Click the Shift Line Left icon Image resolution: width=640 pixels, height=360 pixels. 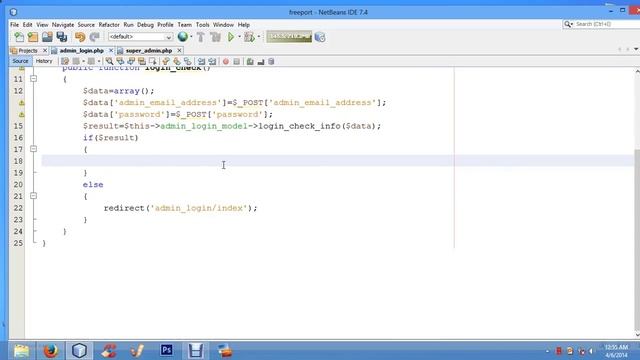coord(201,61)
